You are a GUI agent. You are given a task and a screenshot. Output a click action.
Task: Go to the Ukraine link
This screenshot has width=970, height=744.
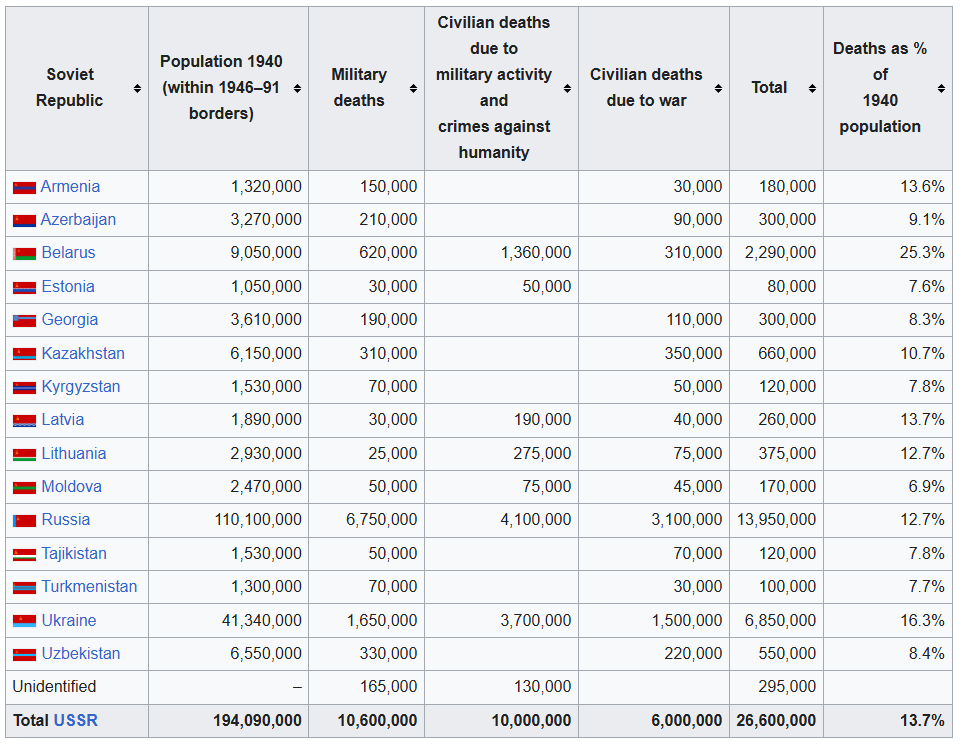(69, 620)
